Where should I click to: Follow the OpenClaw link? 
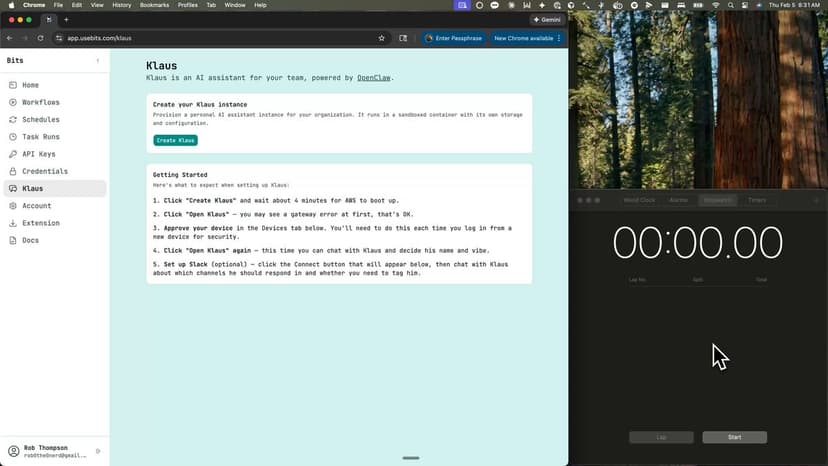click(x=374, y=78)
